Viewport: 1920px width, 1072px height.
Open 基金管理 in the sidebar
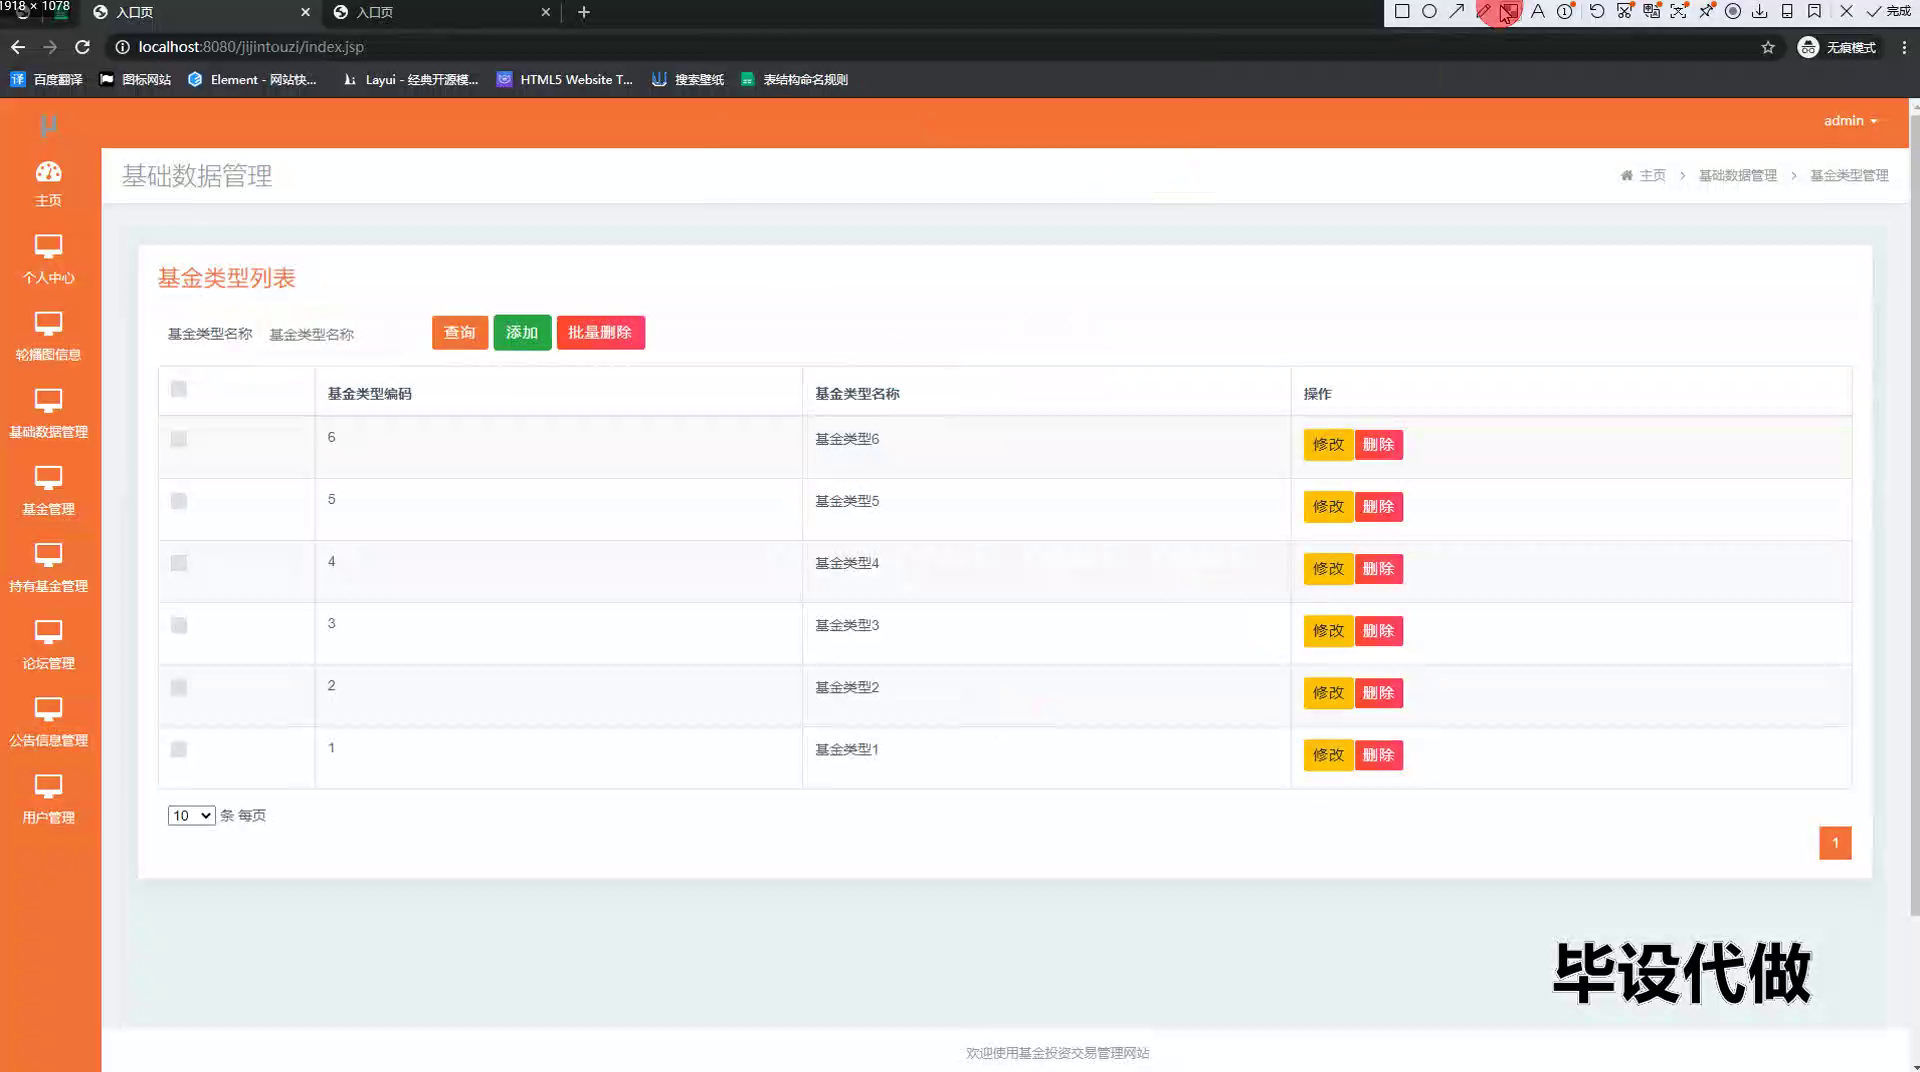click(48, 491)
